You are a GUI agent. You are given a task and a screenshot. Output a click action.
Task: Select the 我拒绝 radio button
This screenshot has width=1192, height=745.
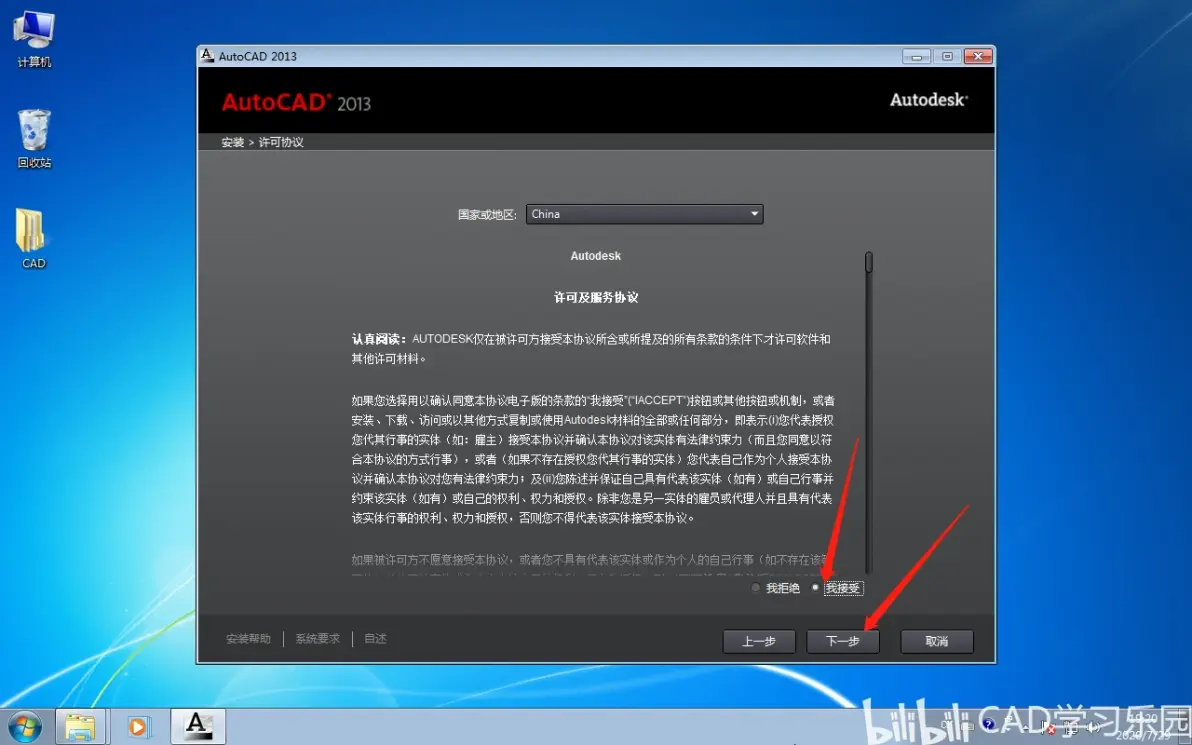[x=756, y=588]
